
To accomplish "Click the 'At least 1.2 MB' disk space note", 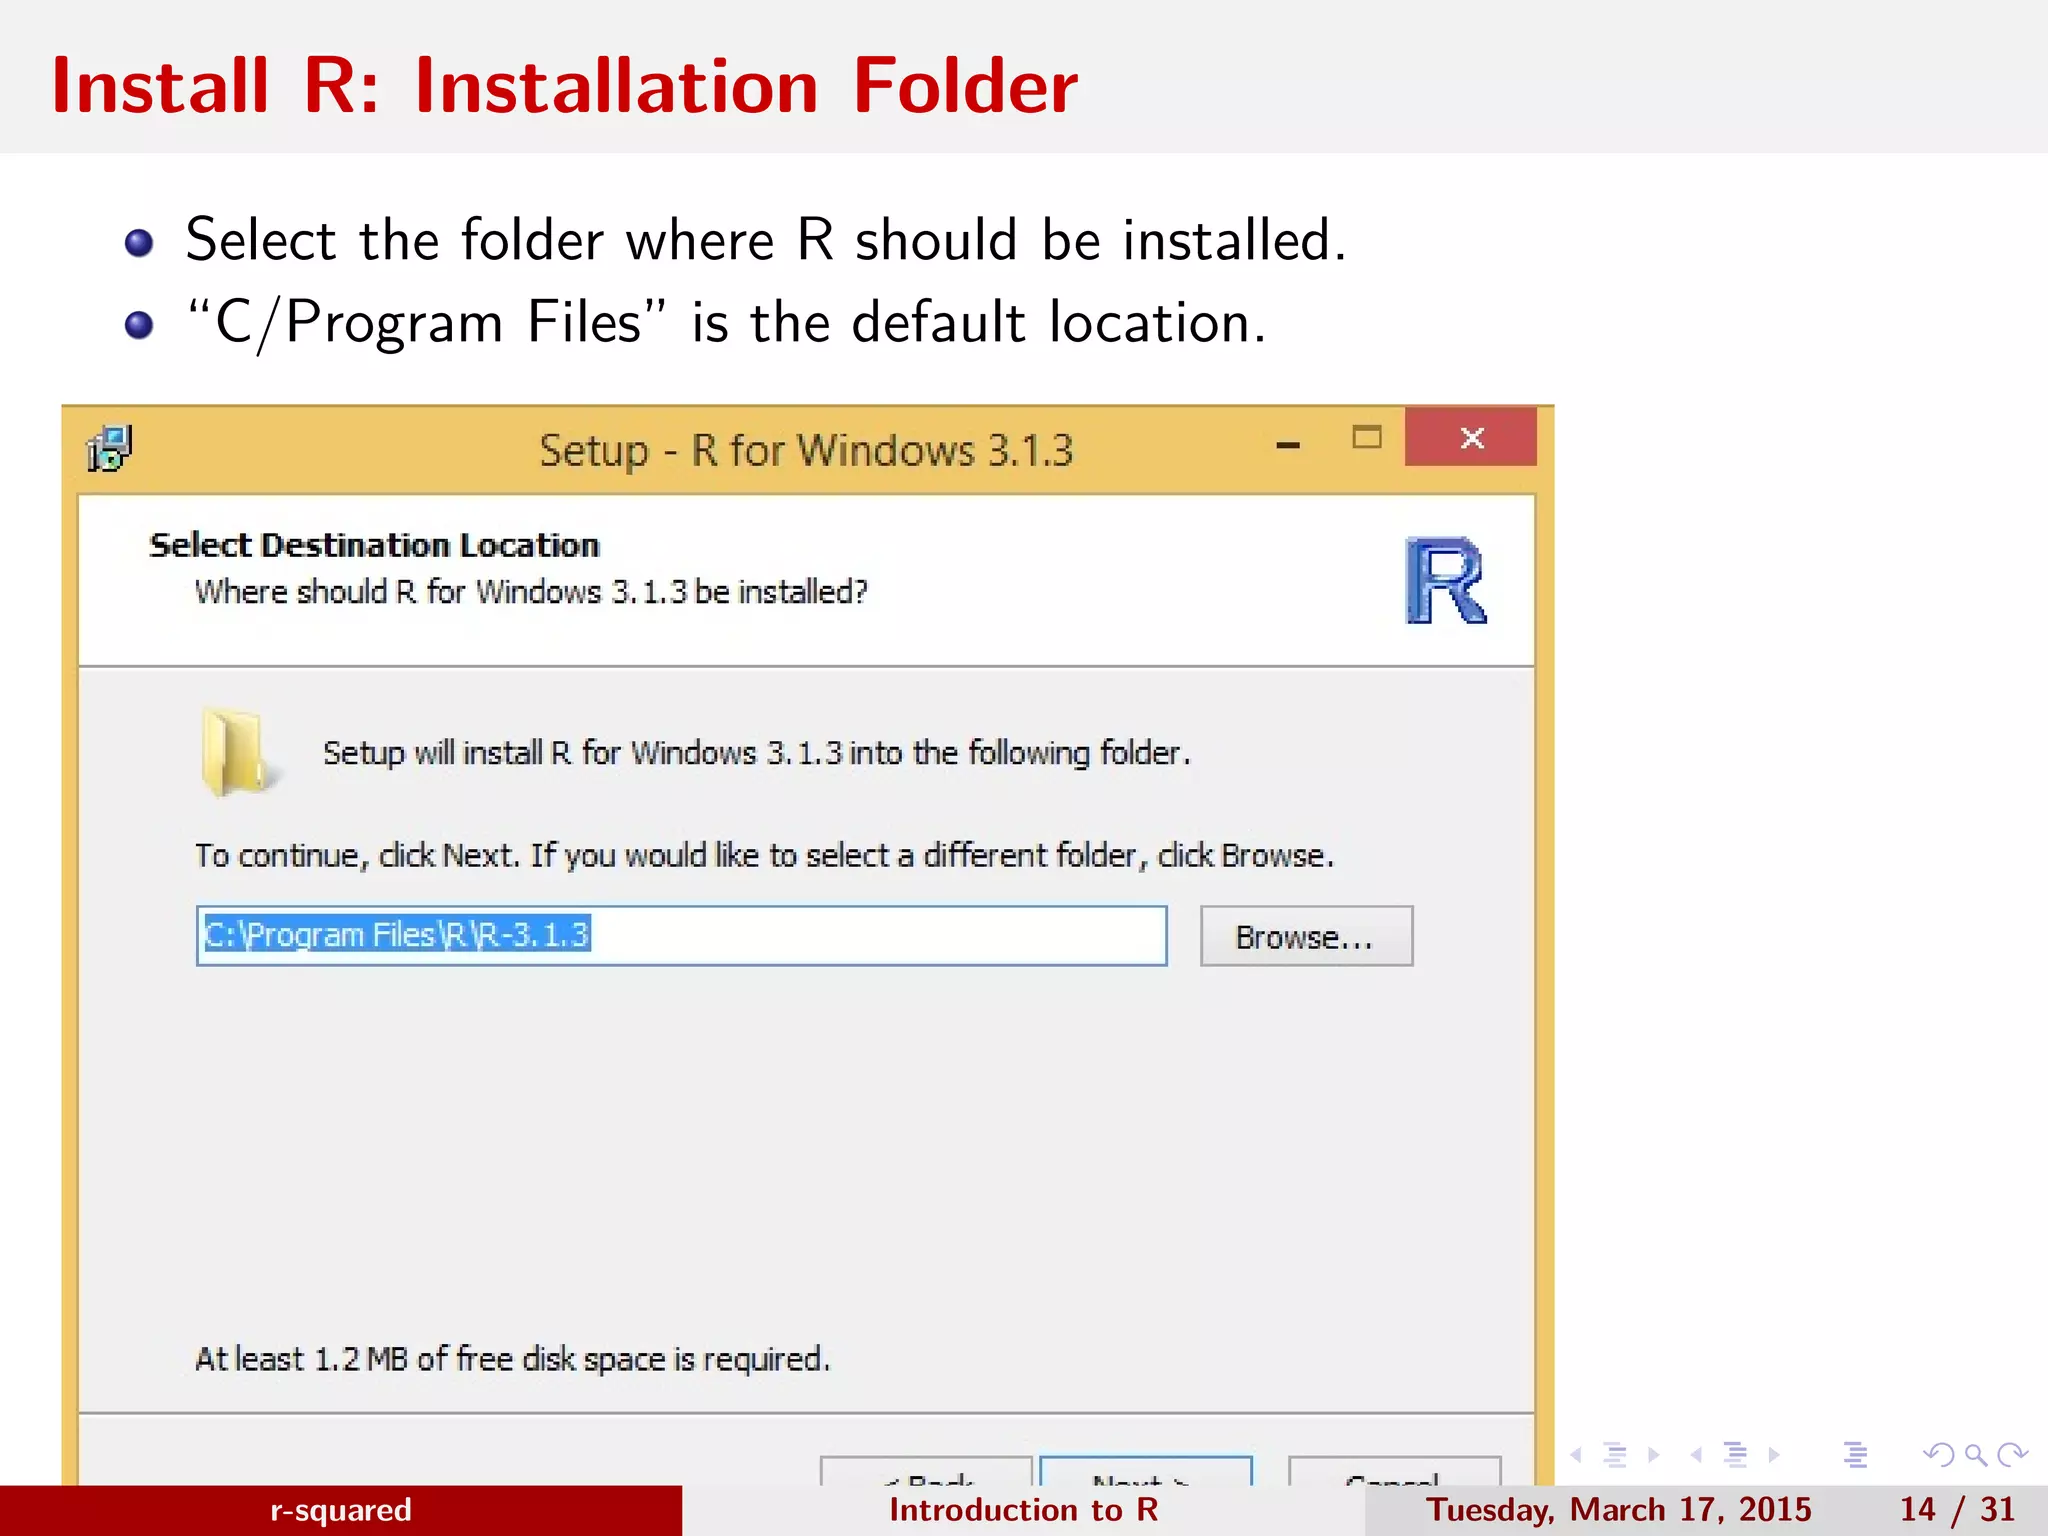I will coord(512,1359).
